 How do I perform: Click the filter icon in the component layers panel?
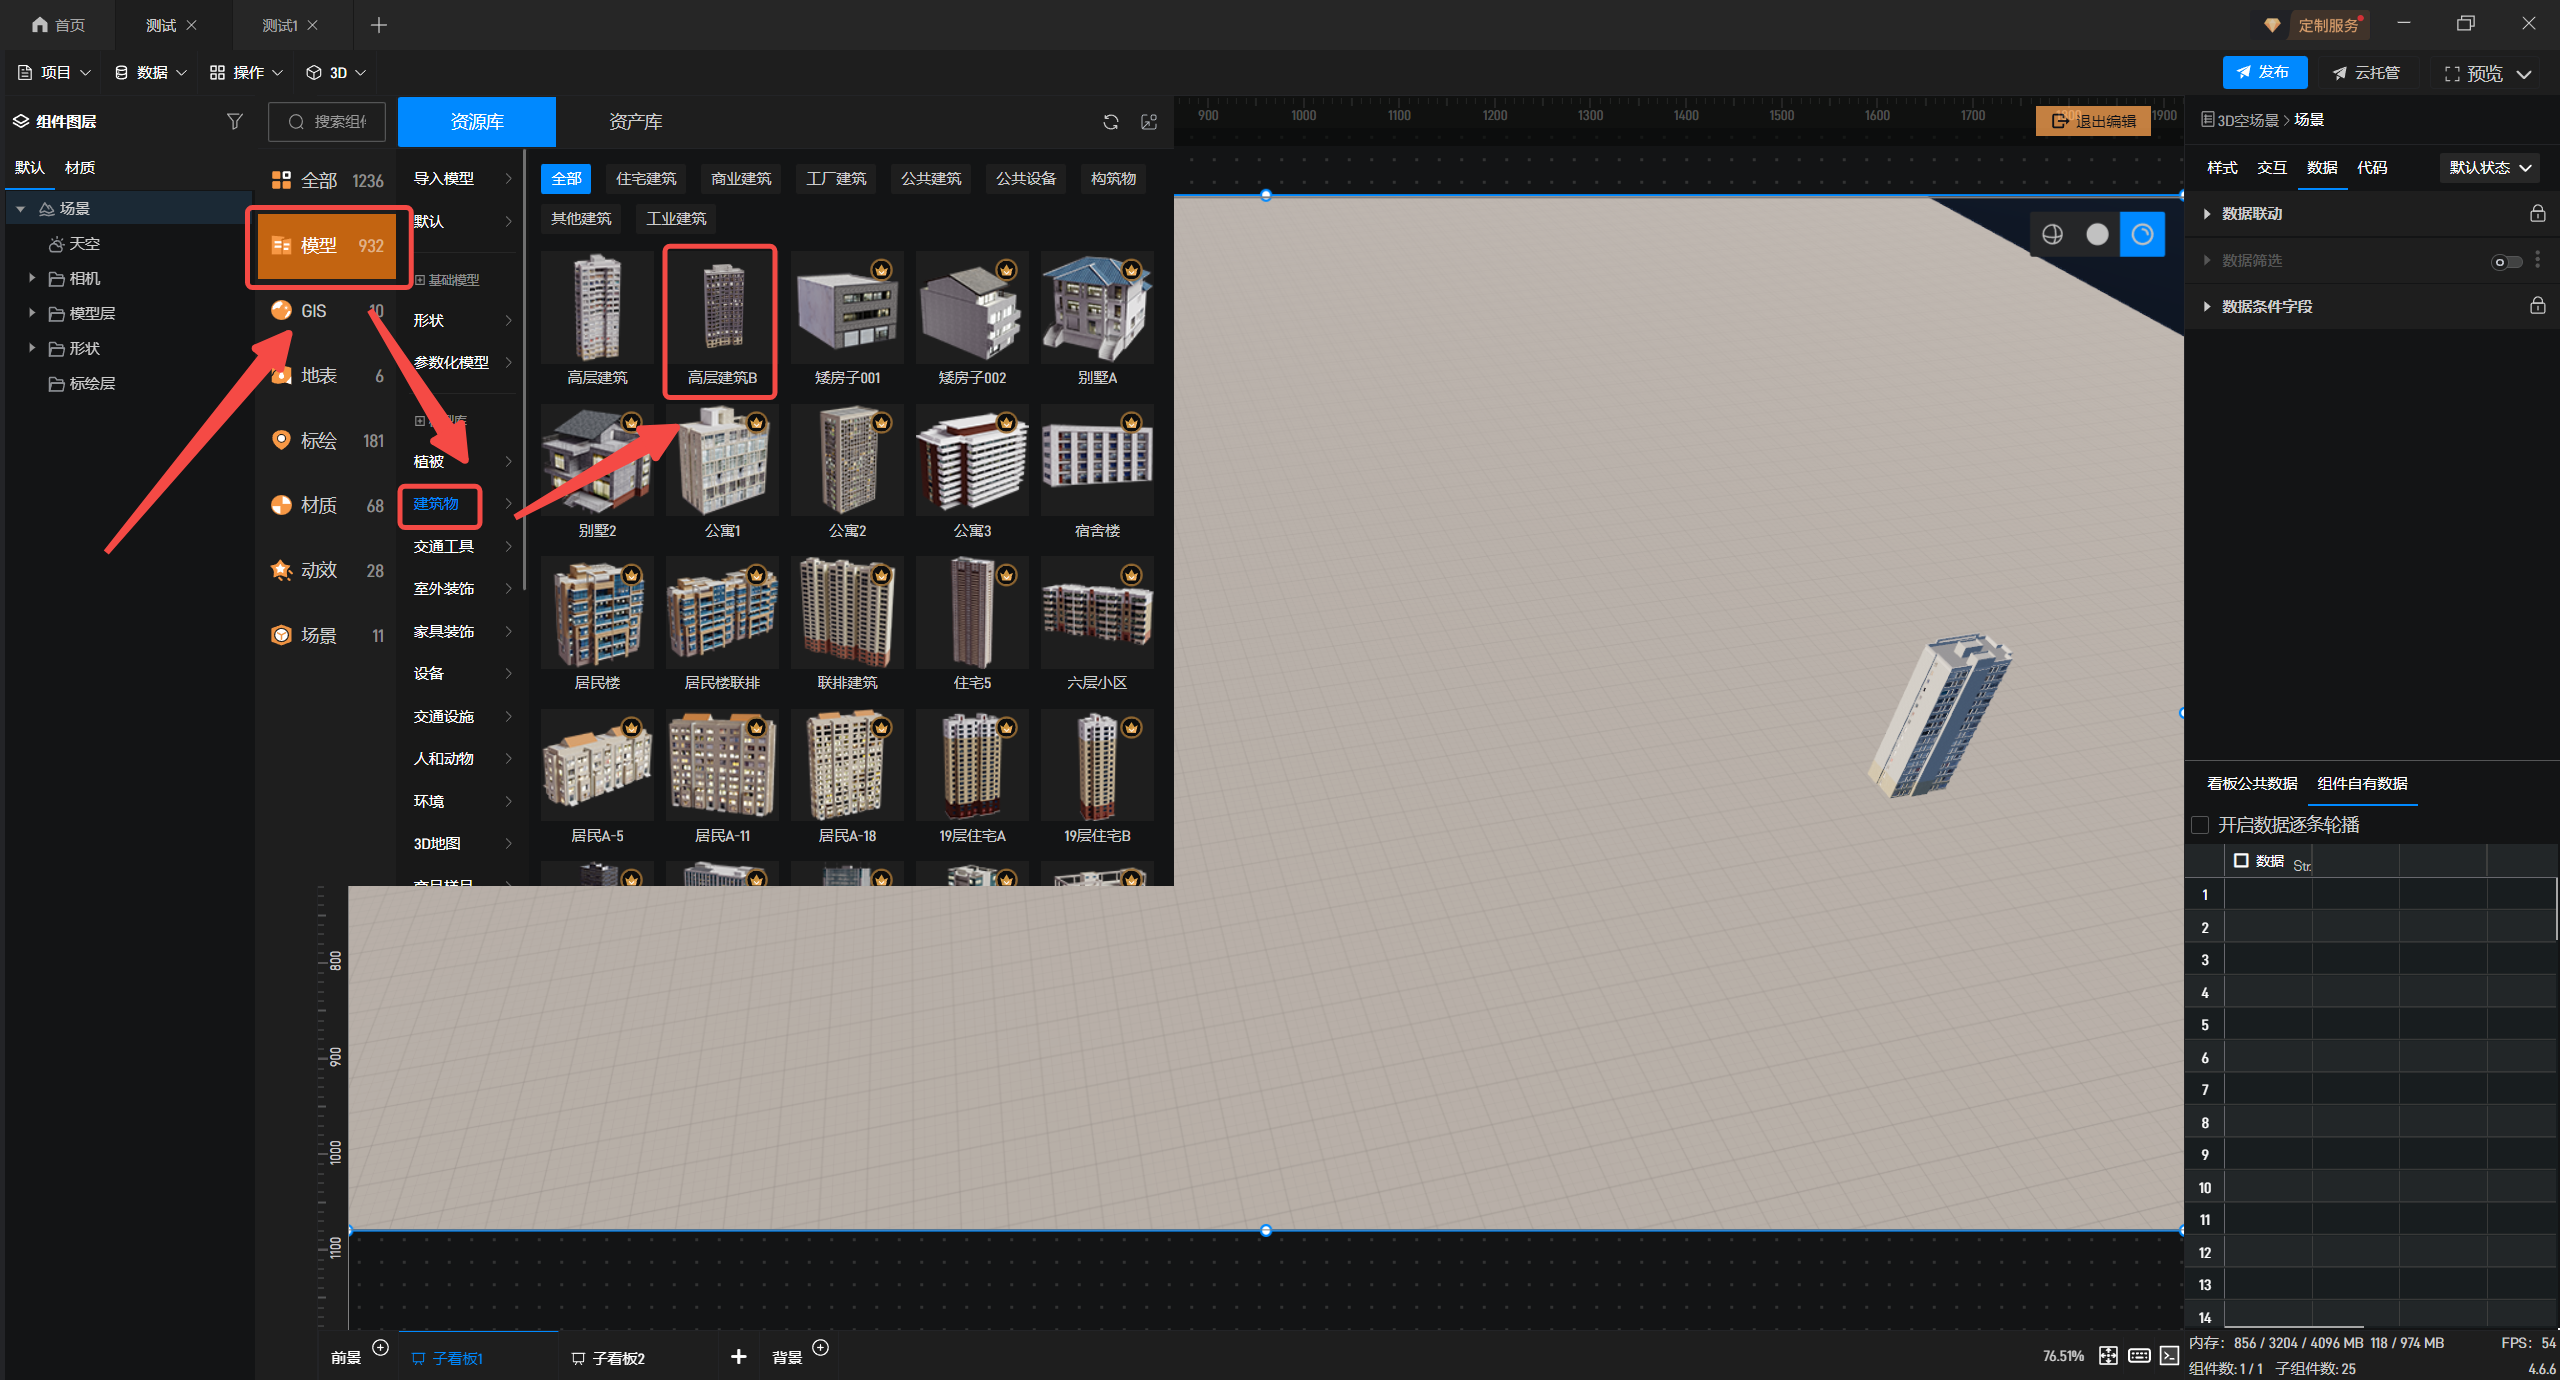tap(234, 121)
